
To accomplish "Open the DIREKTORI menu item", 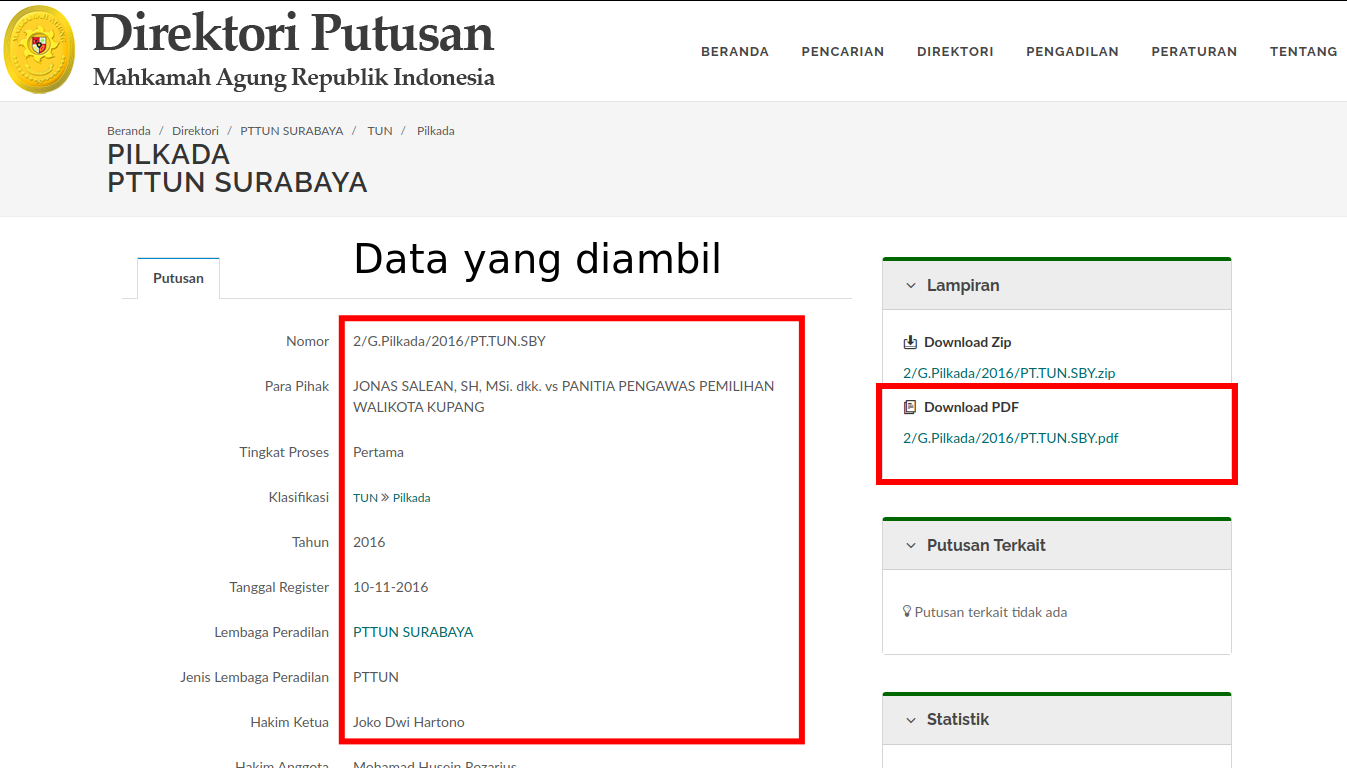I will tap(955, 51).
